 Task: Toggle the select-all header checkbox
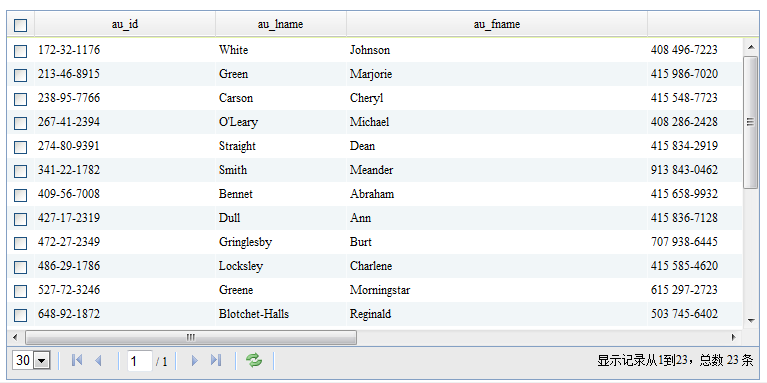pyautogui.click(x=21, y=25)
